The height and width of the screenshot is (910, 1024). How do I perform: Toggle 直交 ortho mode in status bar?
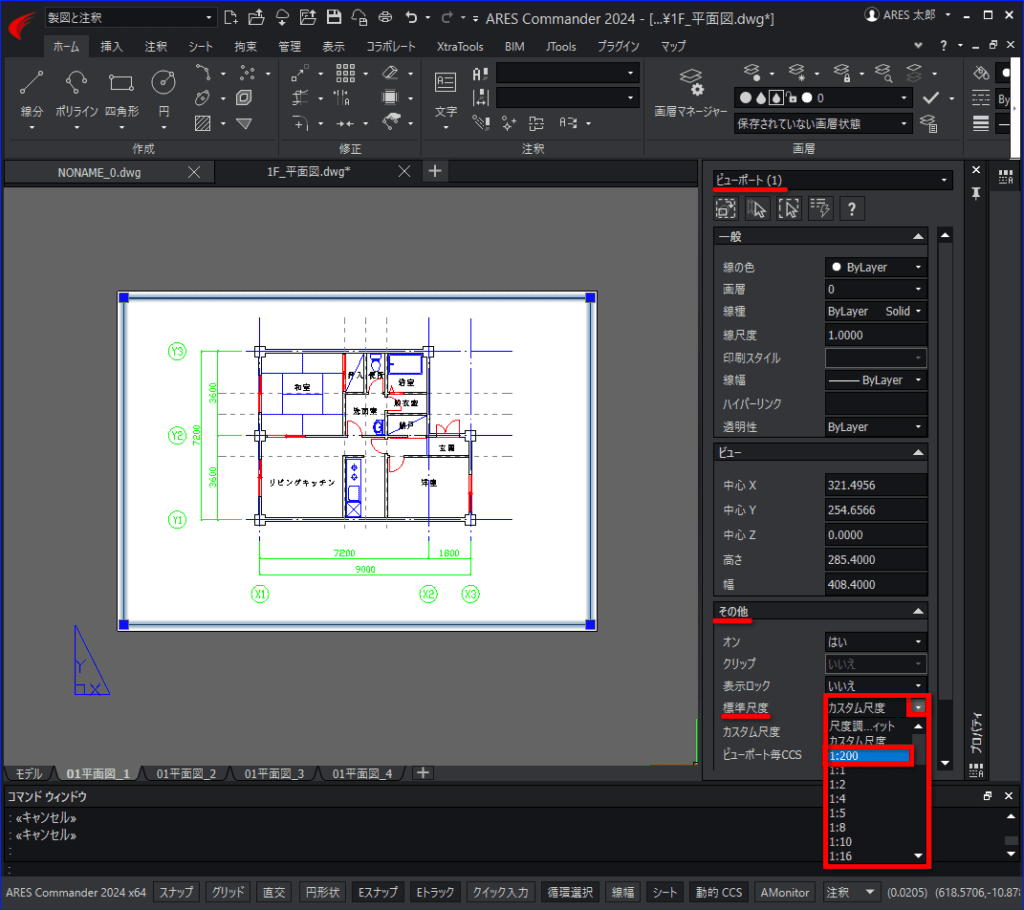274,892
